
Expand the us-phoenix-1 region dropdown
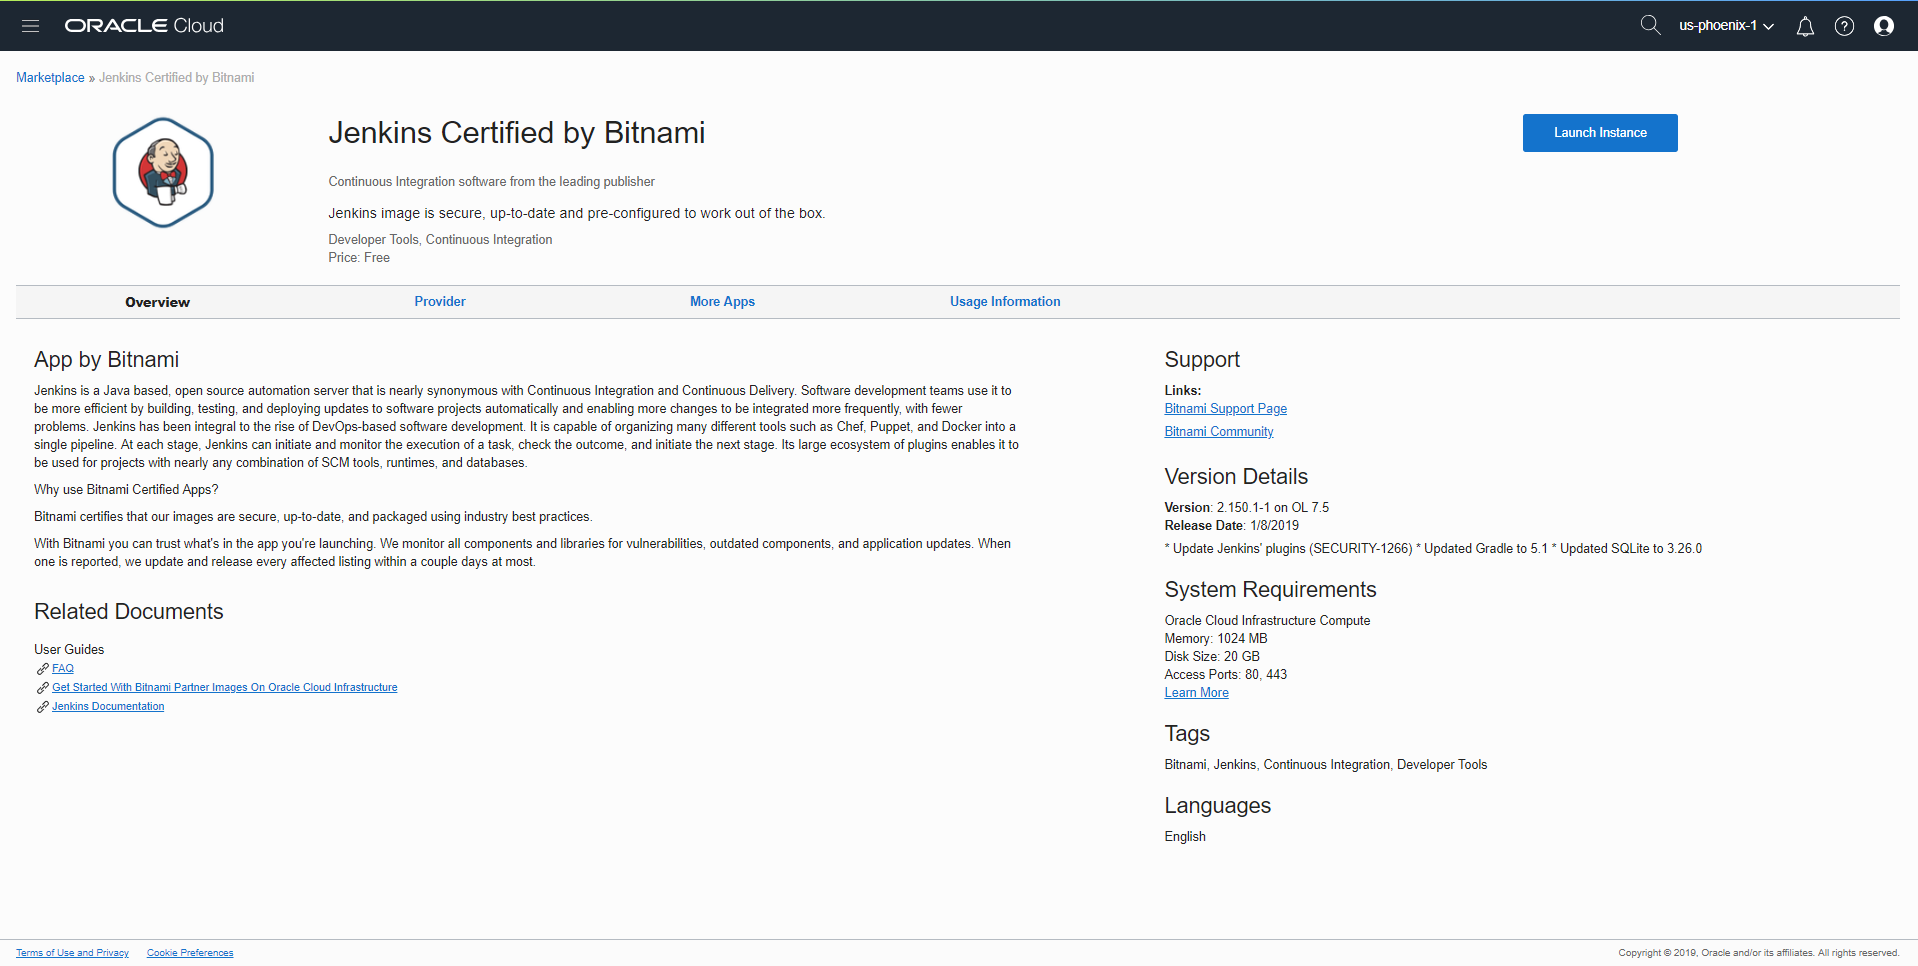[1726, 26]
